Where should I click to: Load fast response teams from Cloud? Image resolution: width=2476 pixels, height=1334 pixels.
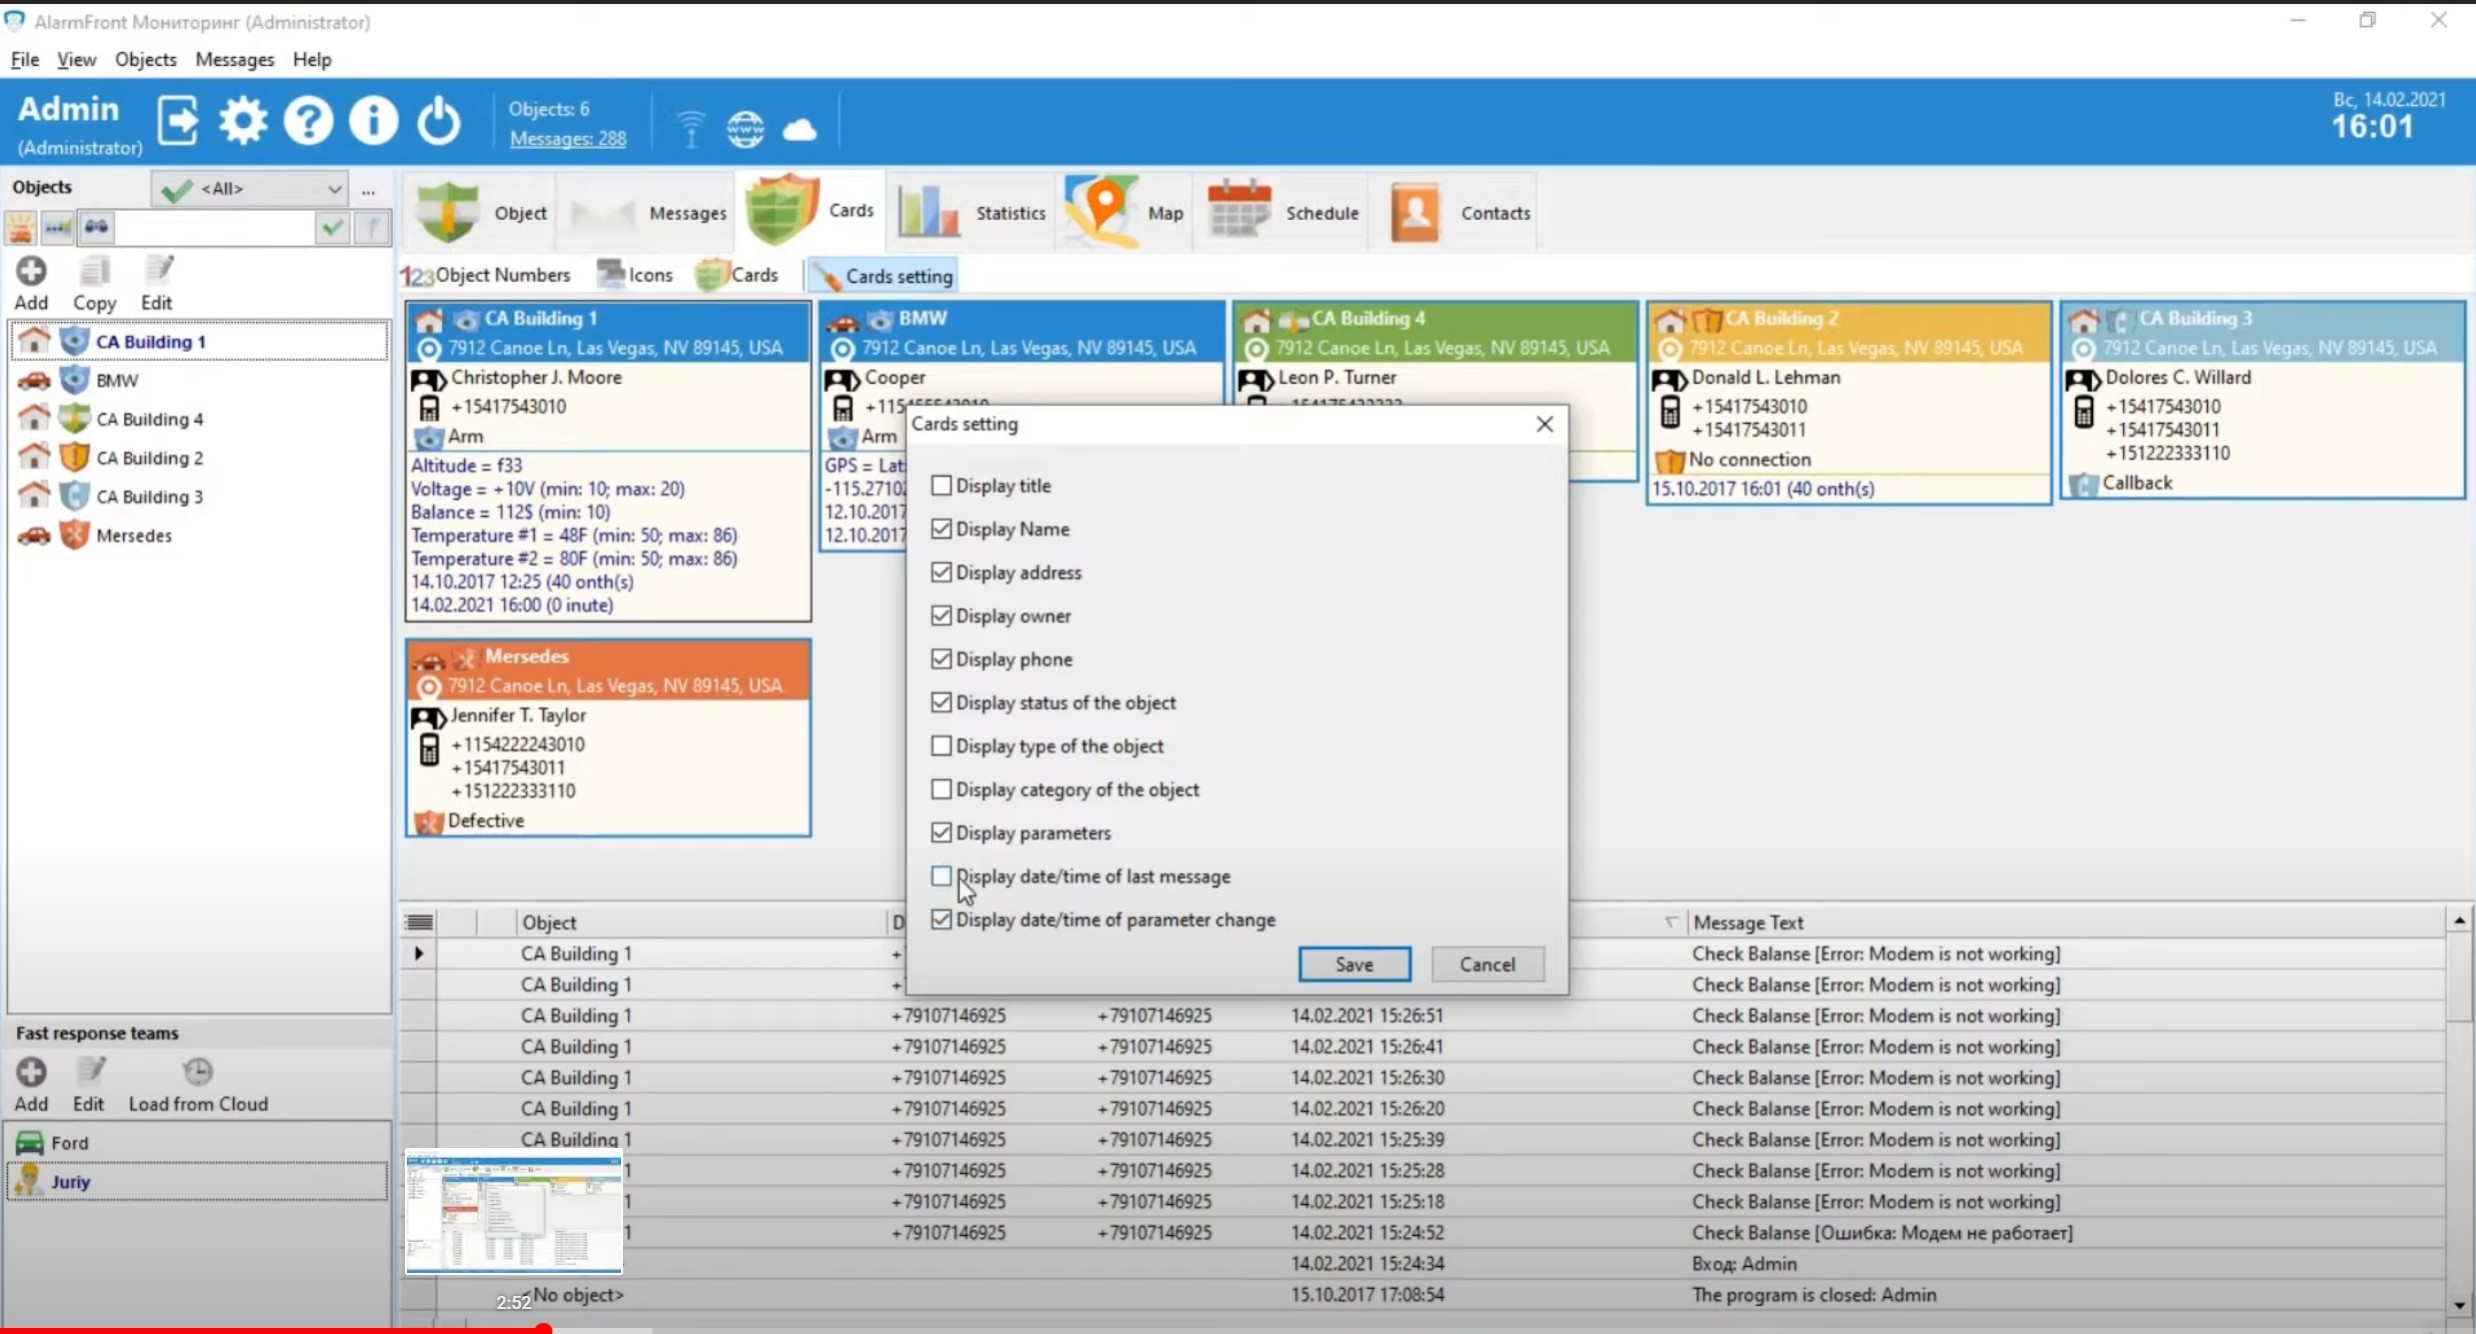pos(198,1085)
